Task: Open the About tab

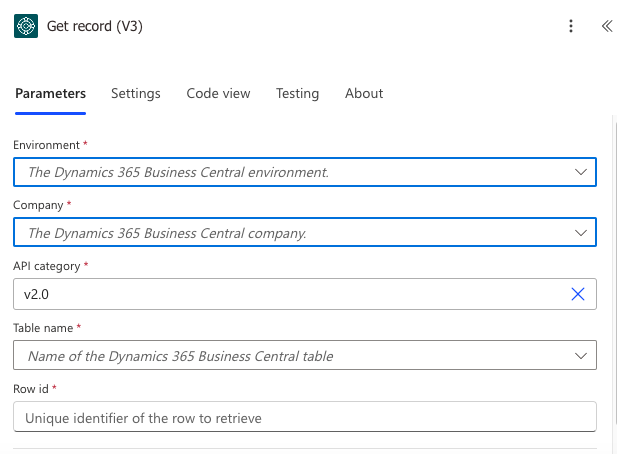Action: 364,94
